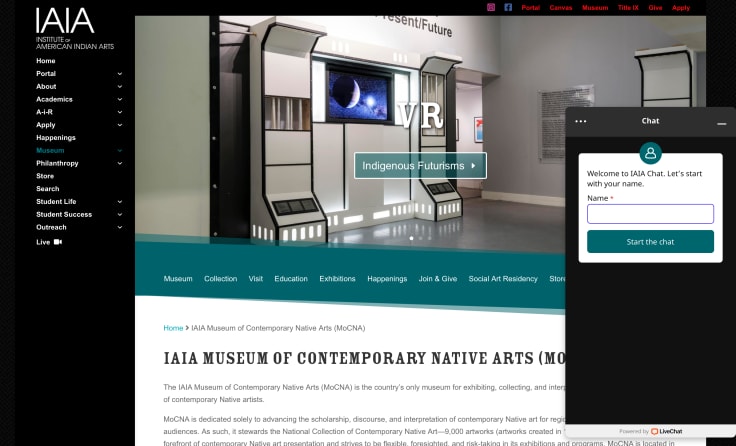736x446 pixels.
Task: Expand the Student Life sidebar submenu
Action: click(x=120, y=201)
